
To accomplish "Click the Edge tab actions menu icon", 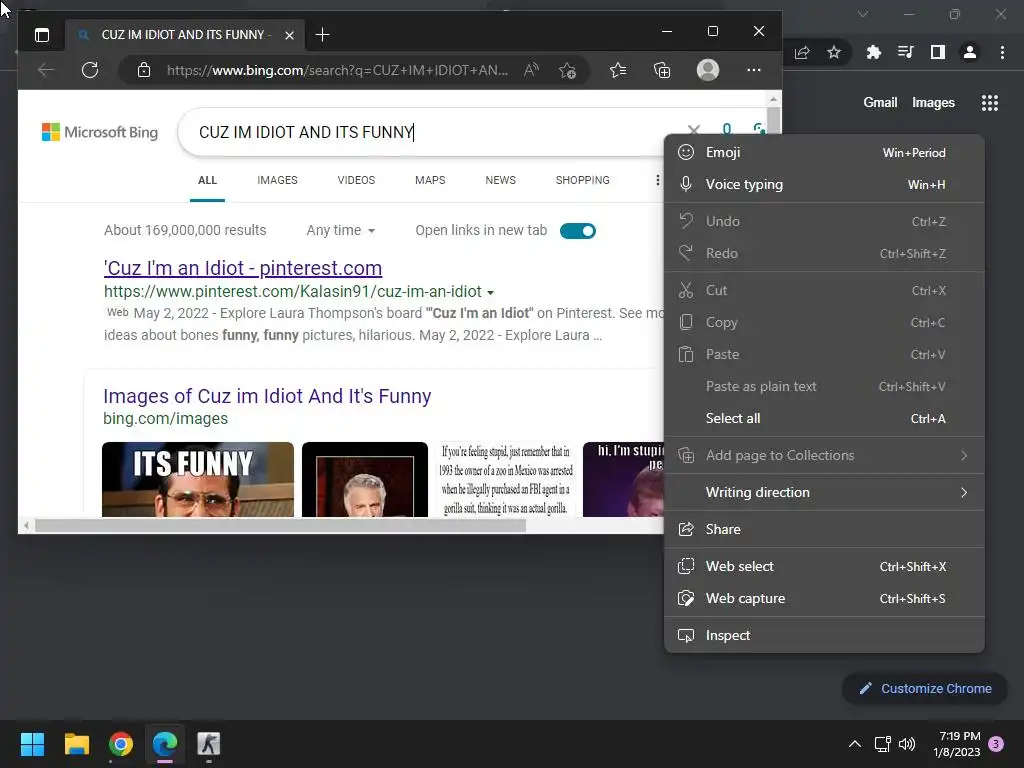I will click(42, 35).
